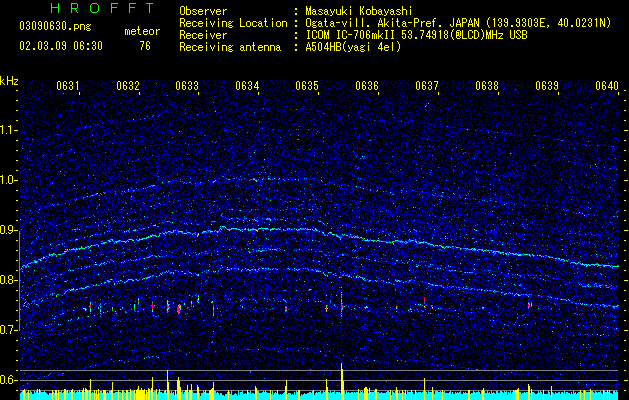
Task: Select the filename 03090630.png
Action: pos(55,27)
